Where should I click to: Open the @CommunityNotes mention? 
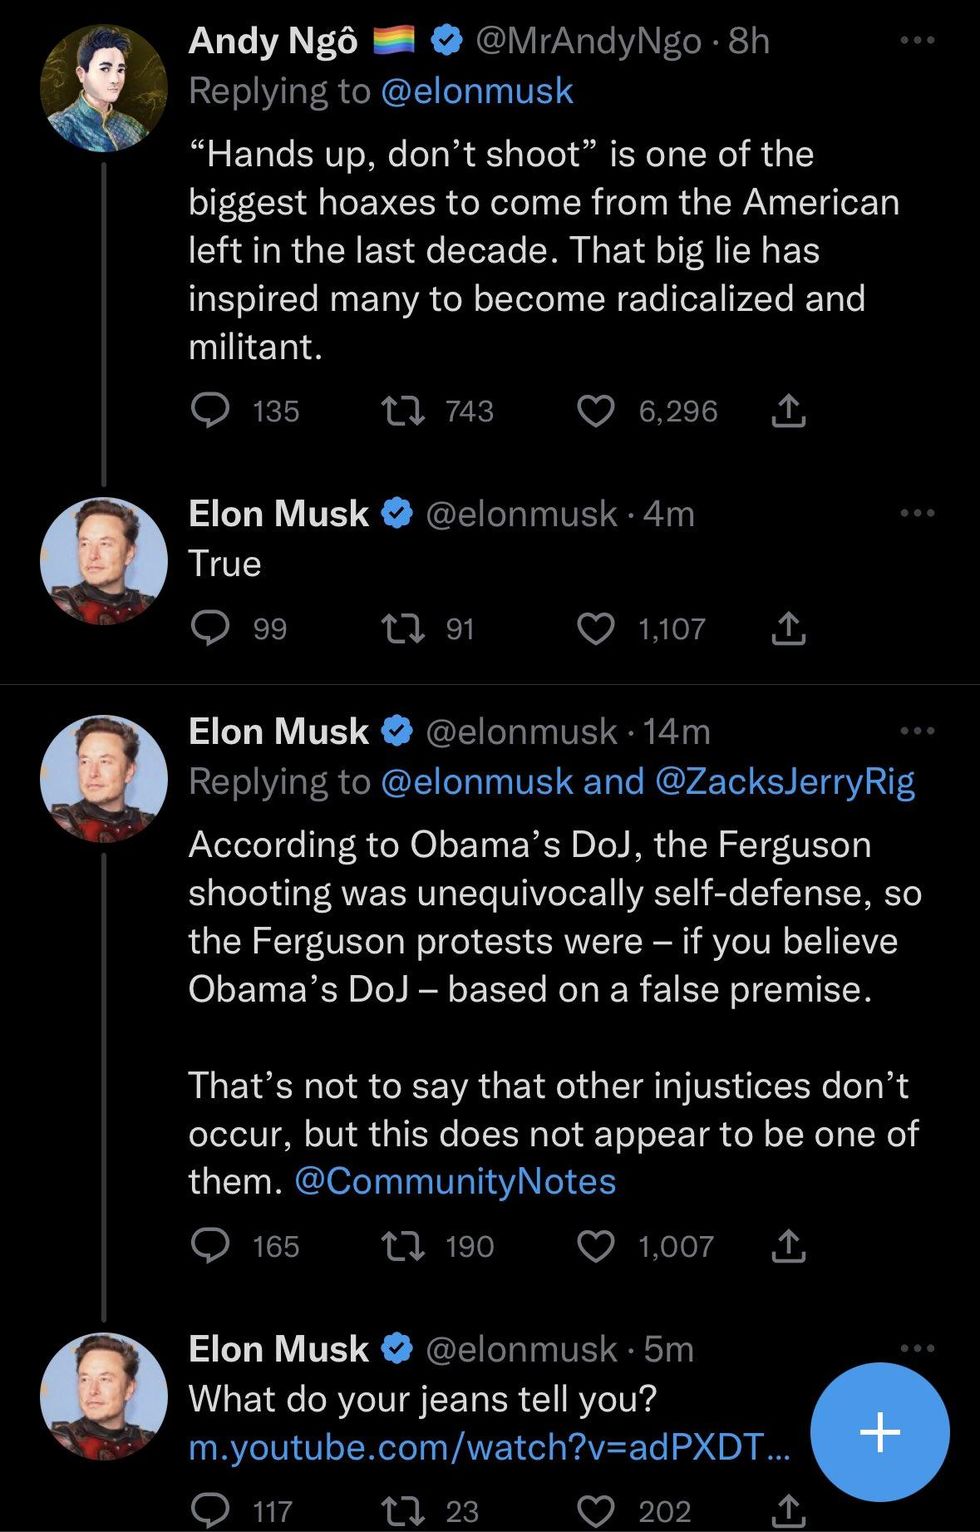point(455,1182)
